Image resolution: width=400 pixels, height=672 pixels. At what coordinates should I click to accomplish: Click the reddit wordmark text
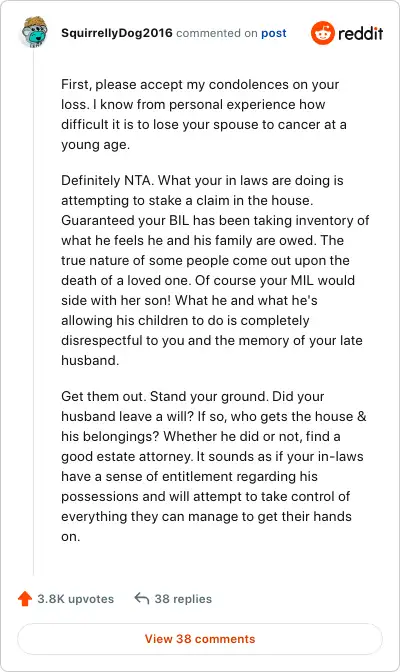click(x=360, y=33)
